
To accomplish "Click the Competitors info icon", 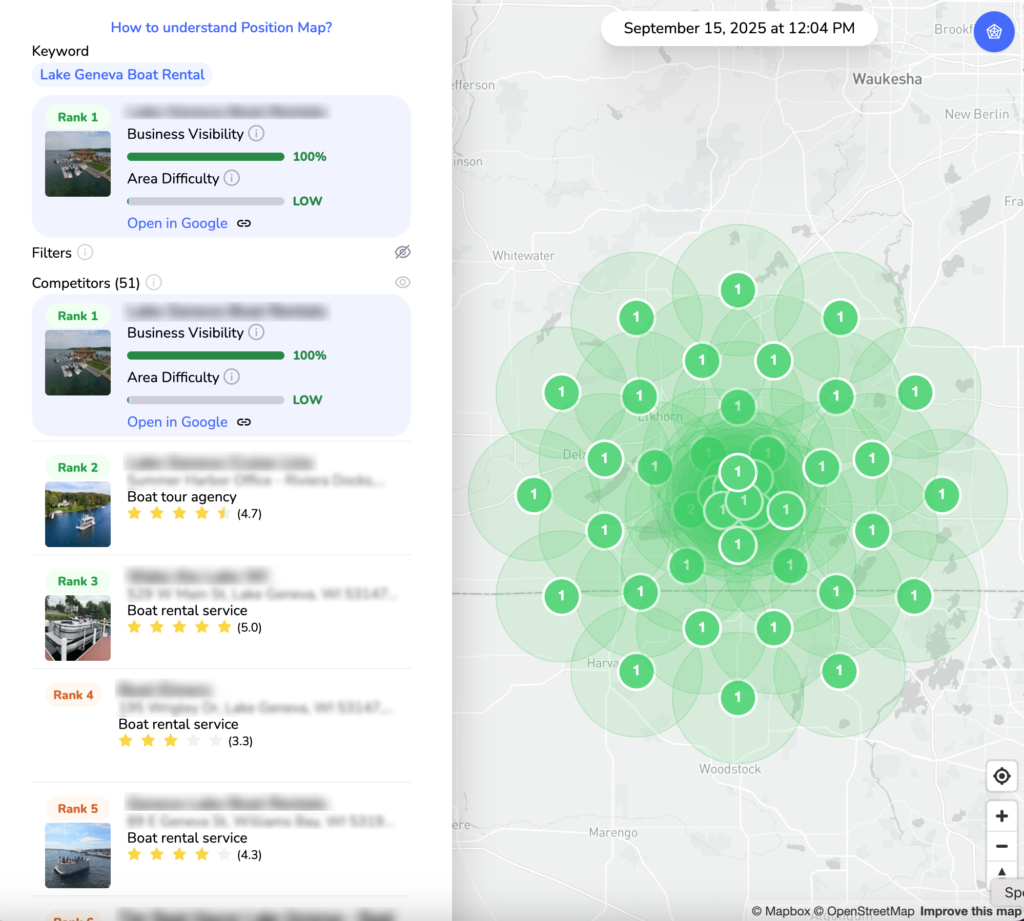I will [x=154, y=283].
